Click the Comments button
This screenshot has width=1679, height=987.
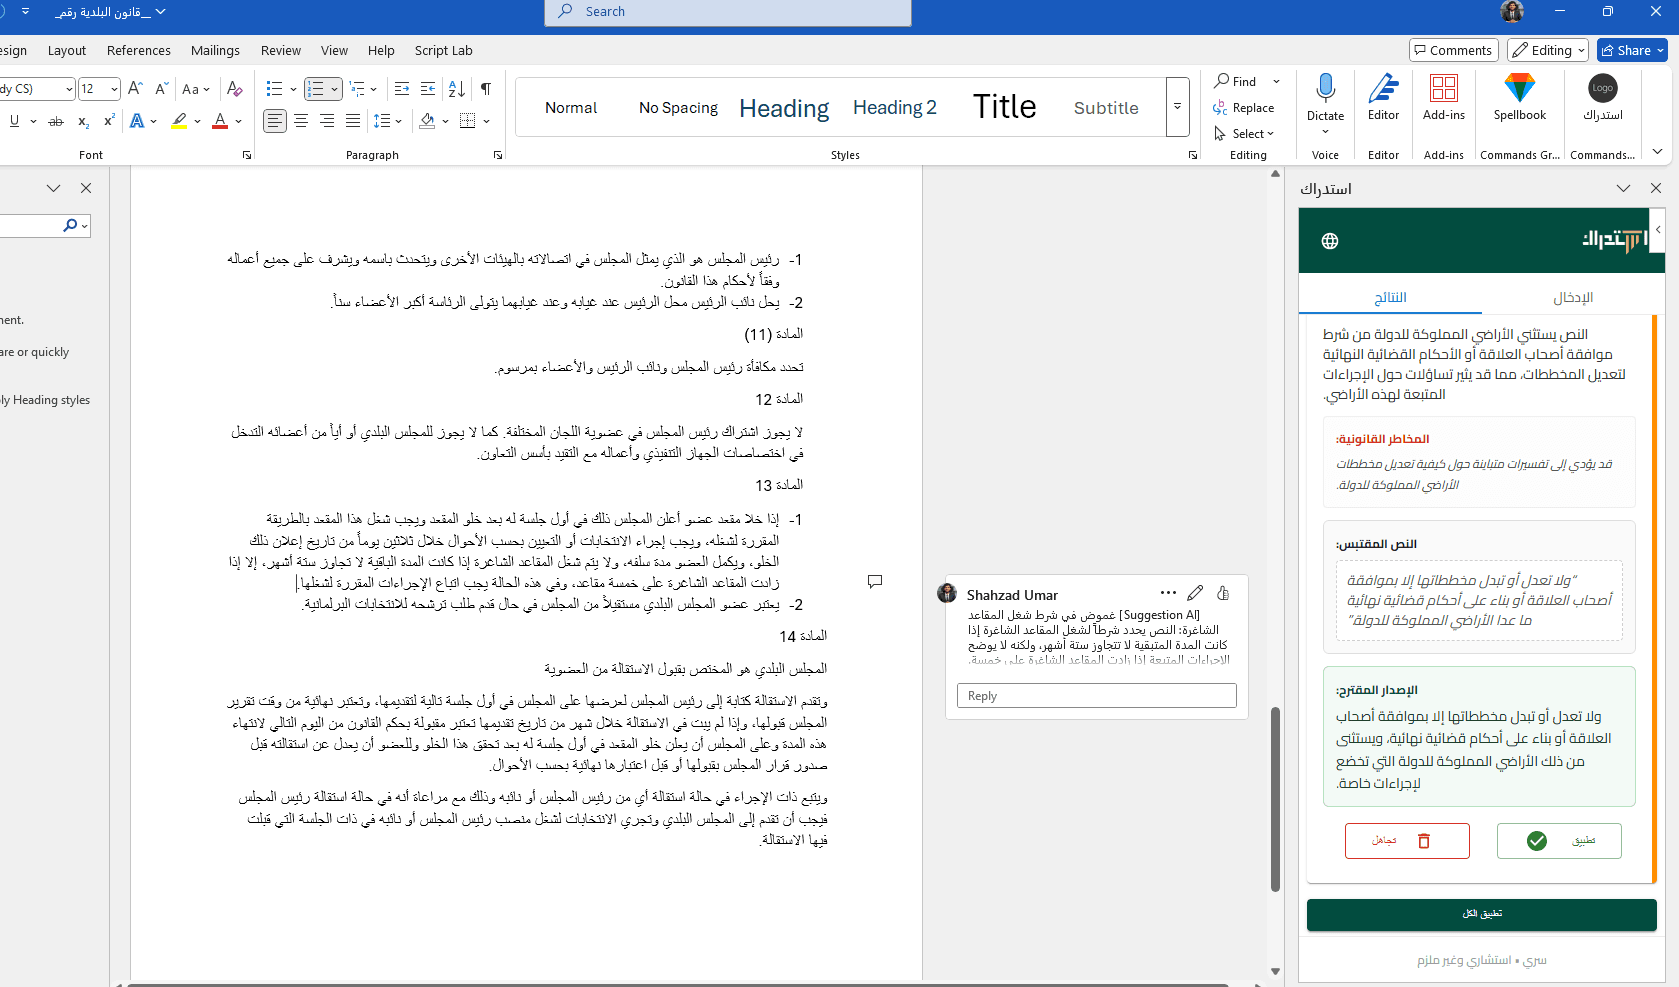pyautogui.click(x=1452, y=50)
